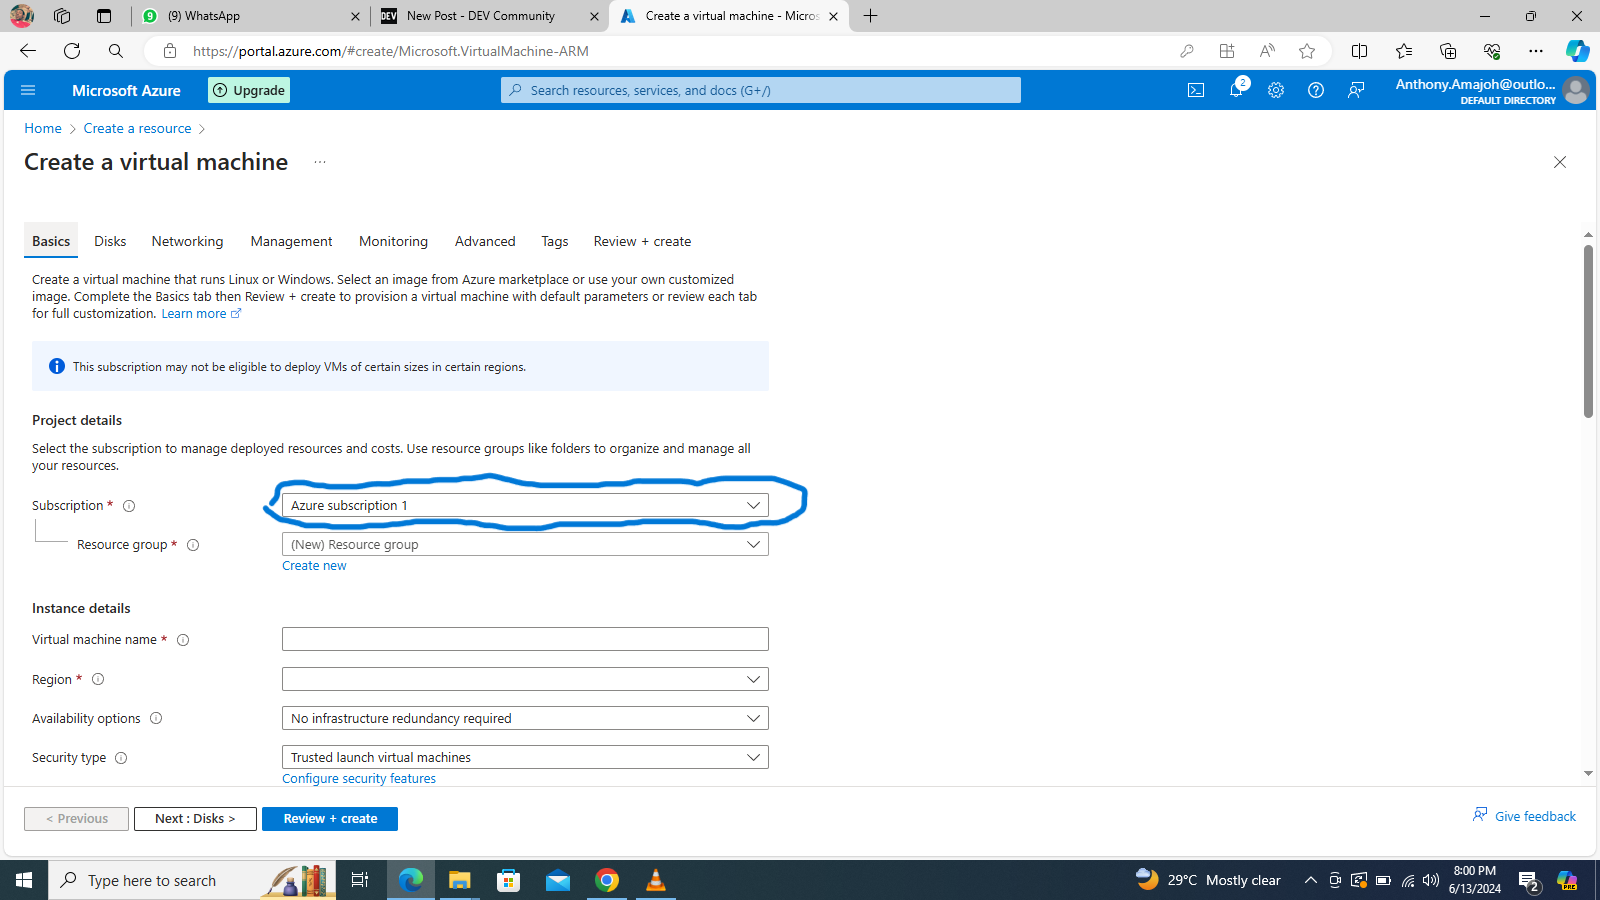The width and height of the screenshot is (1600, 900).
Task: Open the Availability options dropdown
Action: (525, 718)
